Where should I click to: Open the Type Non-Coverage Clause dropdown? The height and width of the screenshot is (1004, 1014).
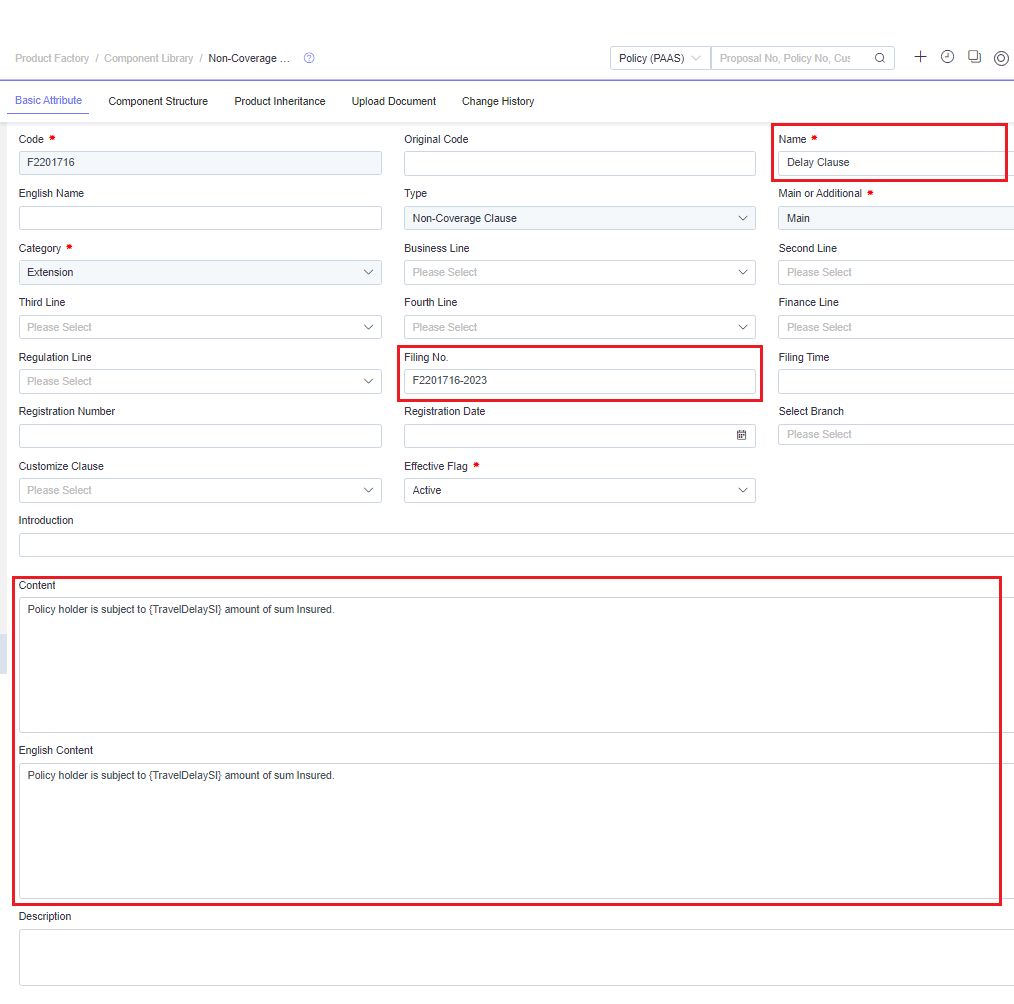pyautogui.click(x=579, y=219)
